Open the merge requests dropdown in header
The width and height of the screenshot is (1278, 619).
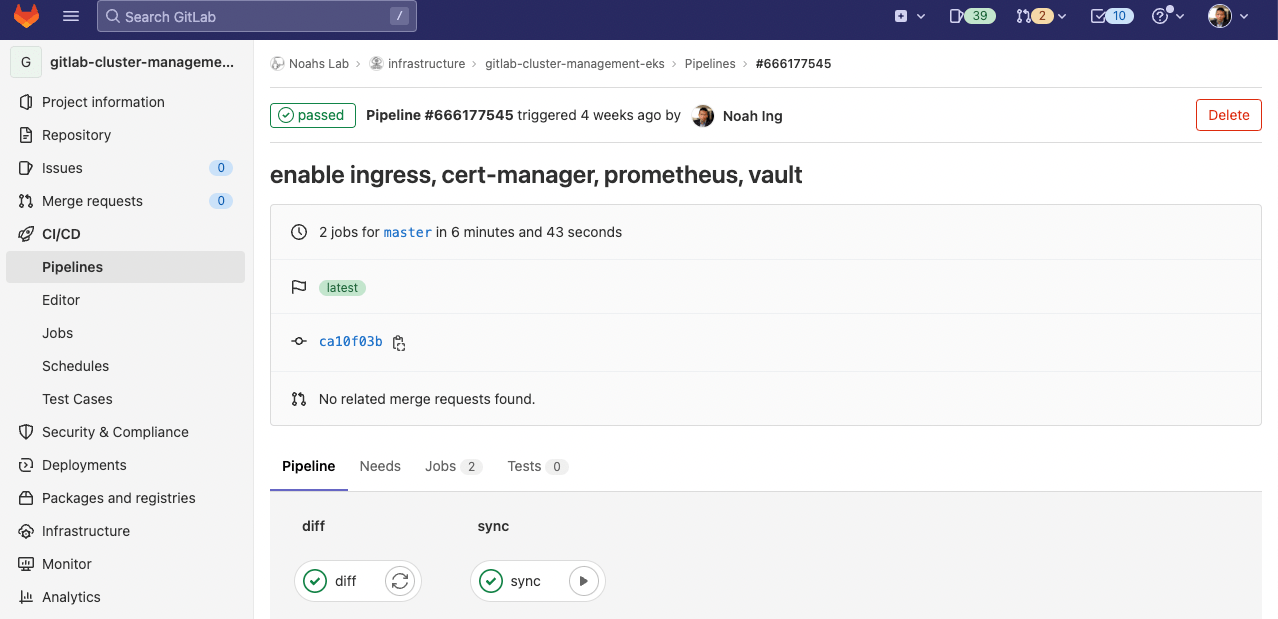pyautogui.click(x=1040, y=16)
